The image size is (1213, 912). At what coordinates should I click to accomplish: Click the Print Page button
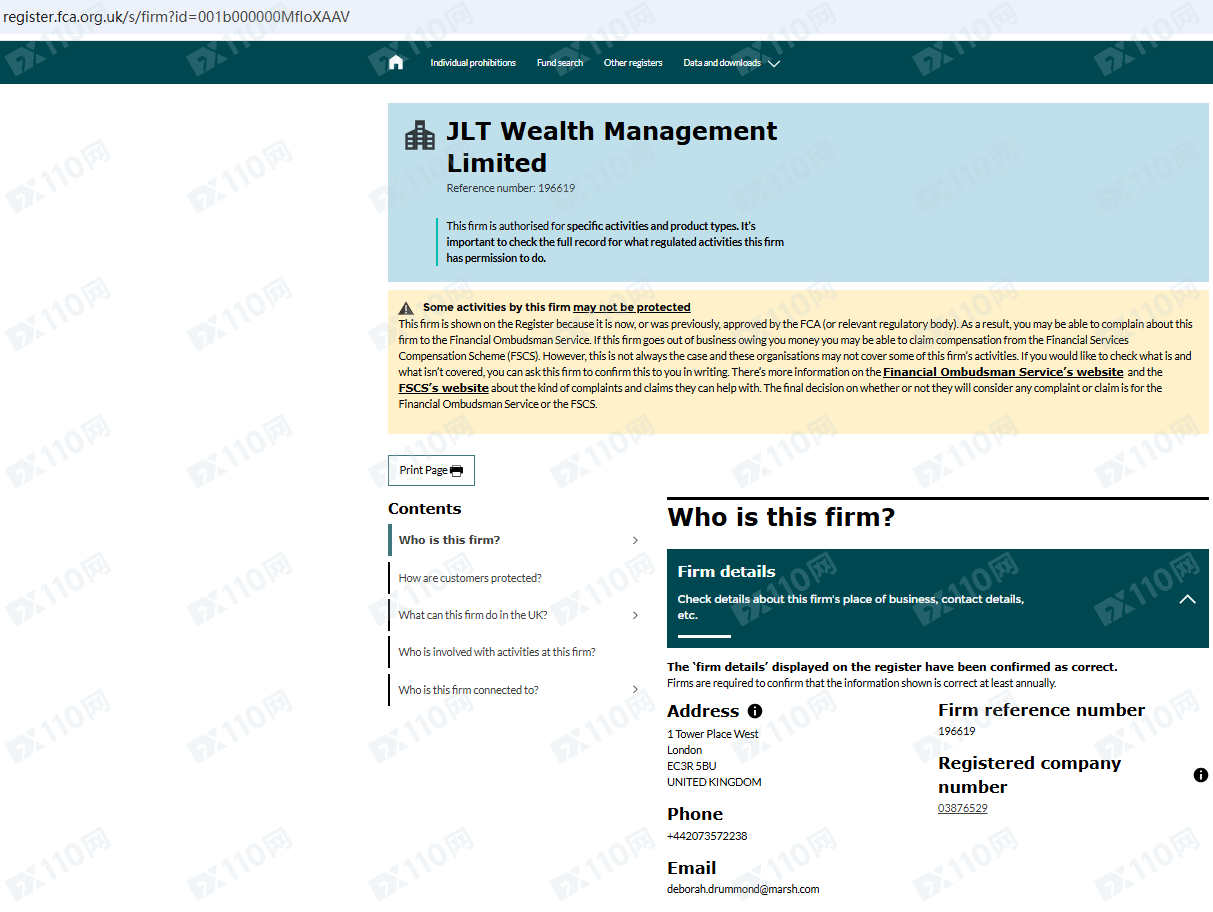(x=431, y=470)
